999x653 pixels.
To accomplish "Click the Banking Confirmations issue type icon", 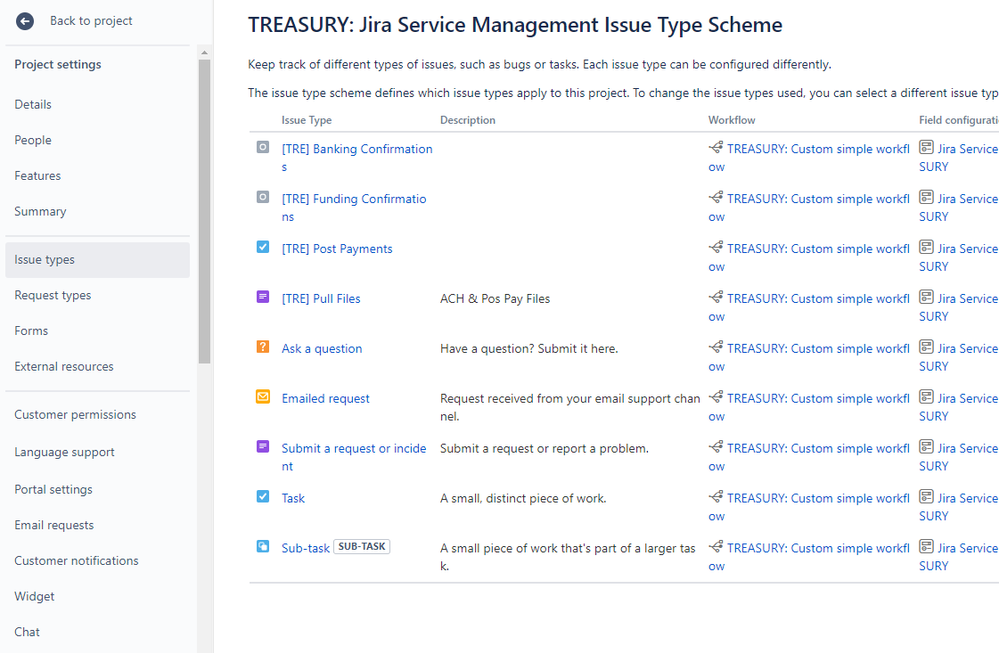I will pos(262,147).
